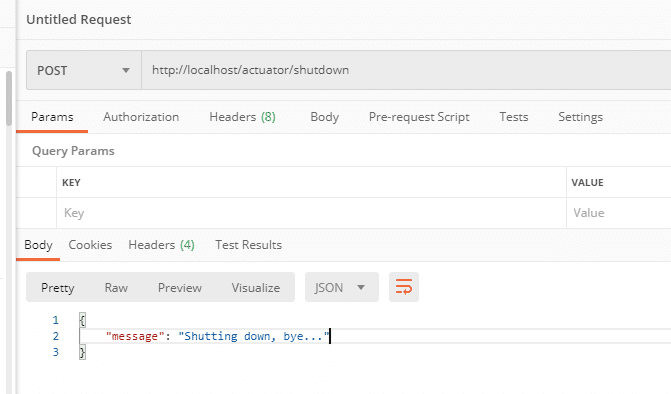
Task: Switch response view to Preview
Action: coord(180,287)
